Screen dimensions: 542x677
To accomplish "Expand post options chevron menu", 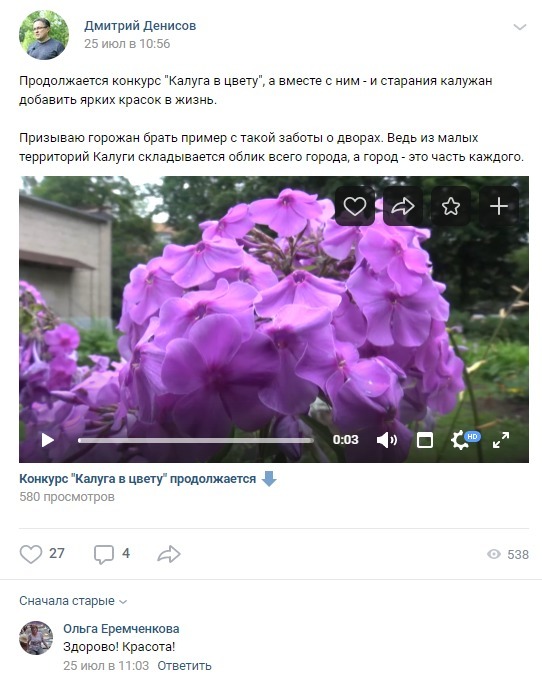I will pos(520,27).
